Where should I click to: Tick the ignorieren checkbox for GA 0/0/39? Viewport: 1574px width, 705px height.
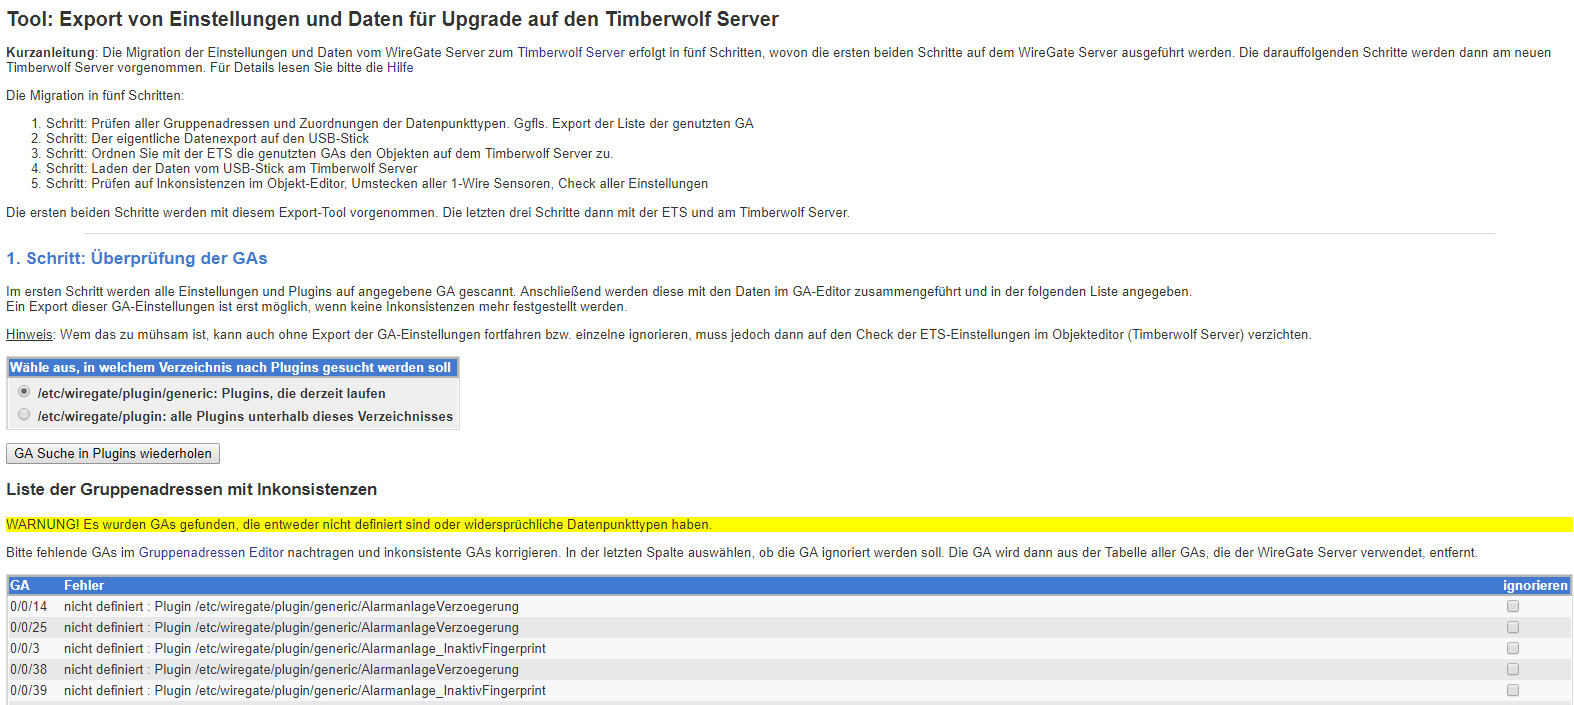(1513, 690)
